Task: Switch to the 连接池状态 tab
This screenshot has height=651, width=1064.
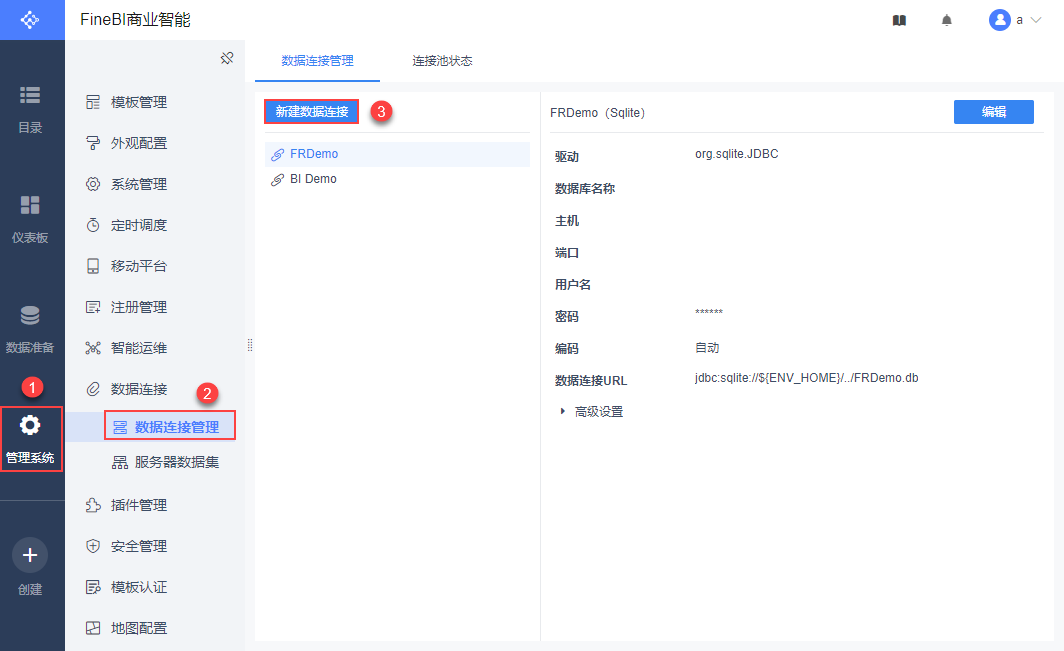Action: 442,61
